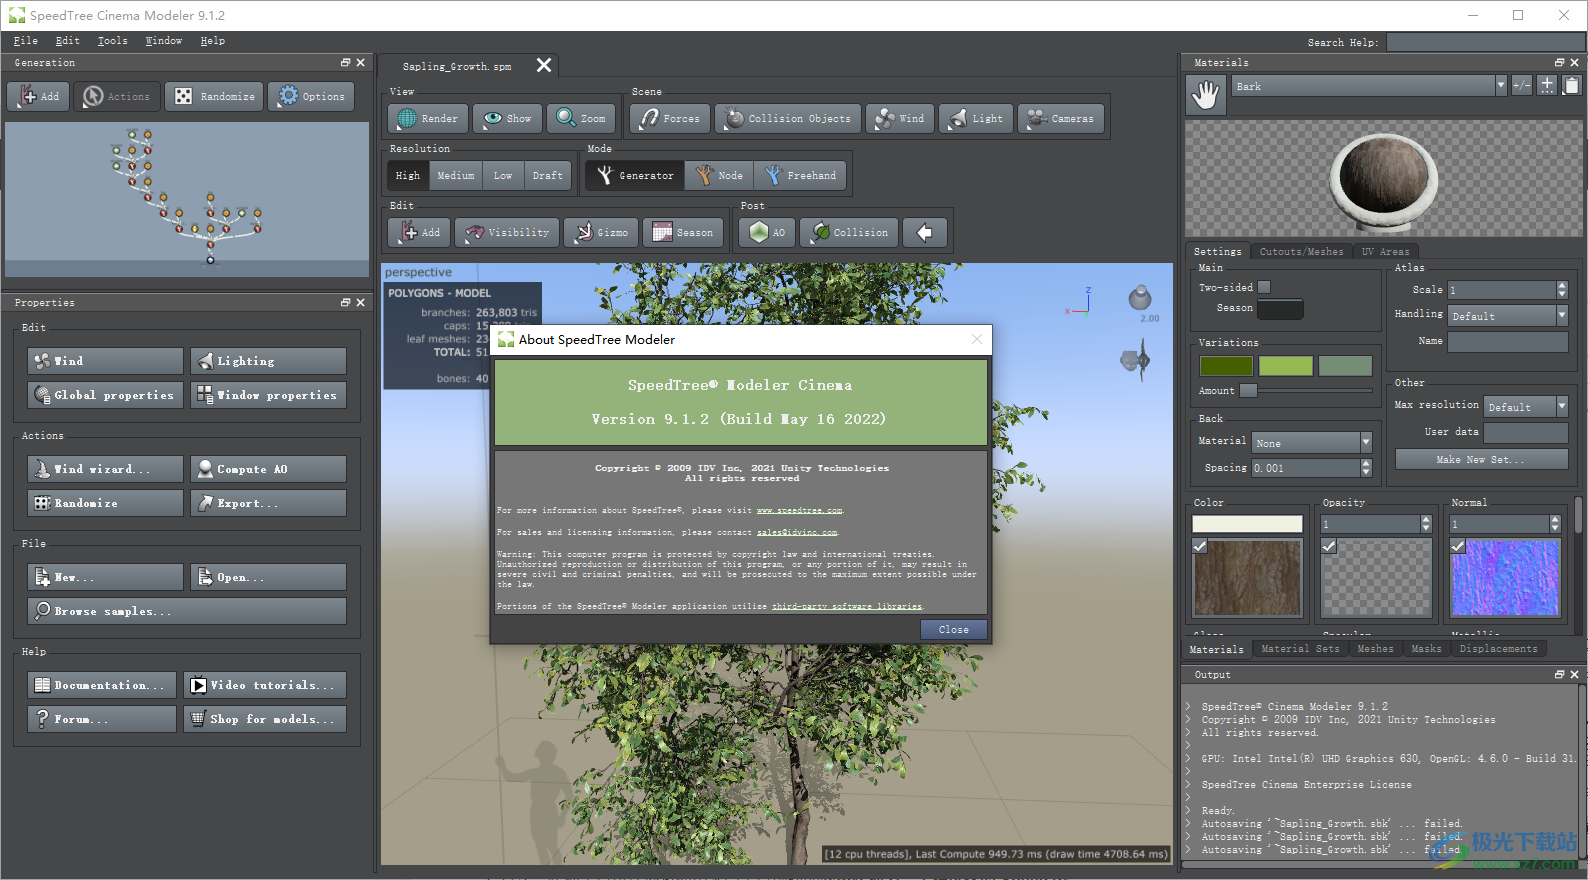Switch to Cutouts/Meshes tab
Viewport: 1588px width, 880px height.
[x=1301, y=251]
